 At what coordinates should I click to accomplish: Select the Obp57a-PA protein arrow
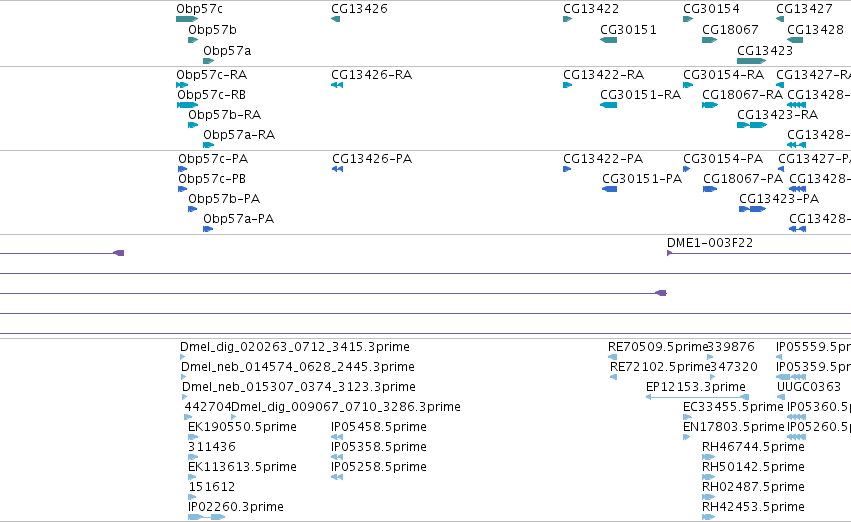[x=208, y=230]
